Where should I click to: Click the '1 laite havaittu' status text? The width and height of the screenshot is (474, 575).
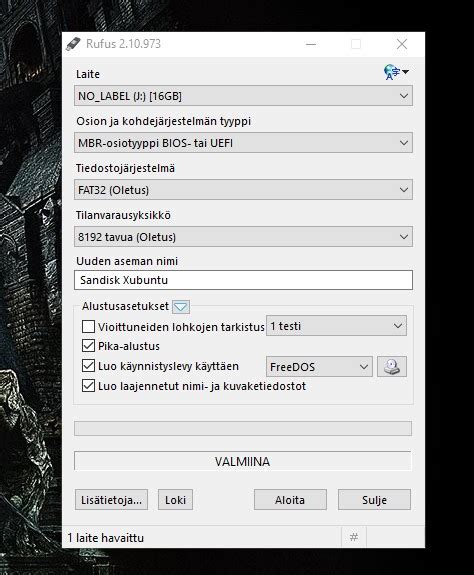click(106, 538)
